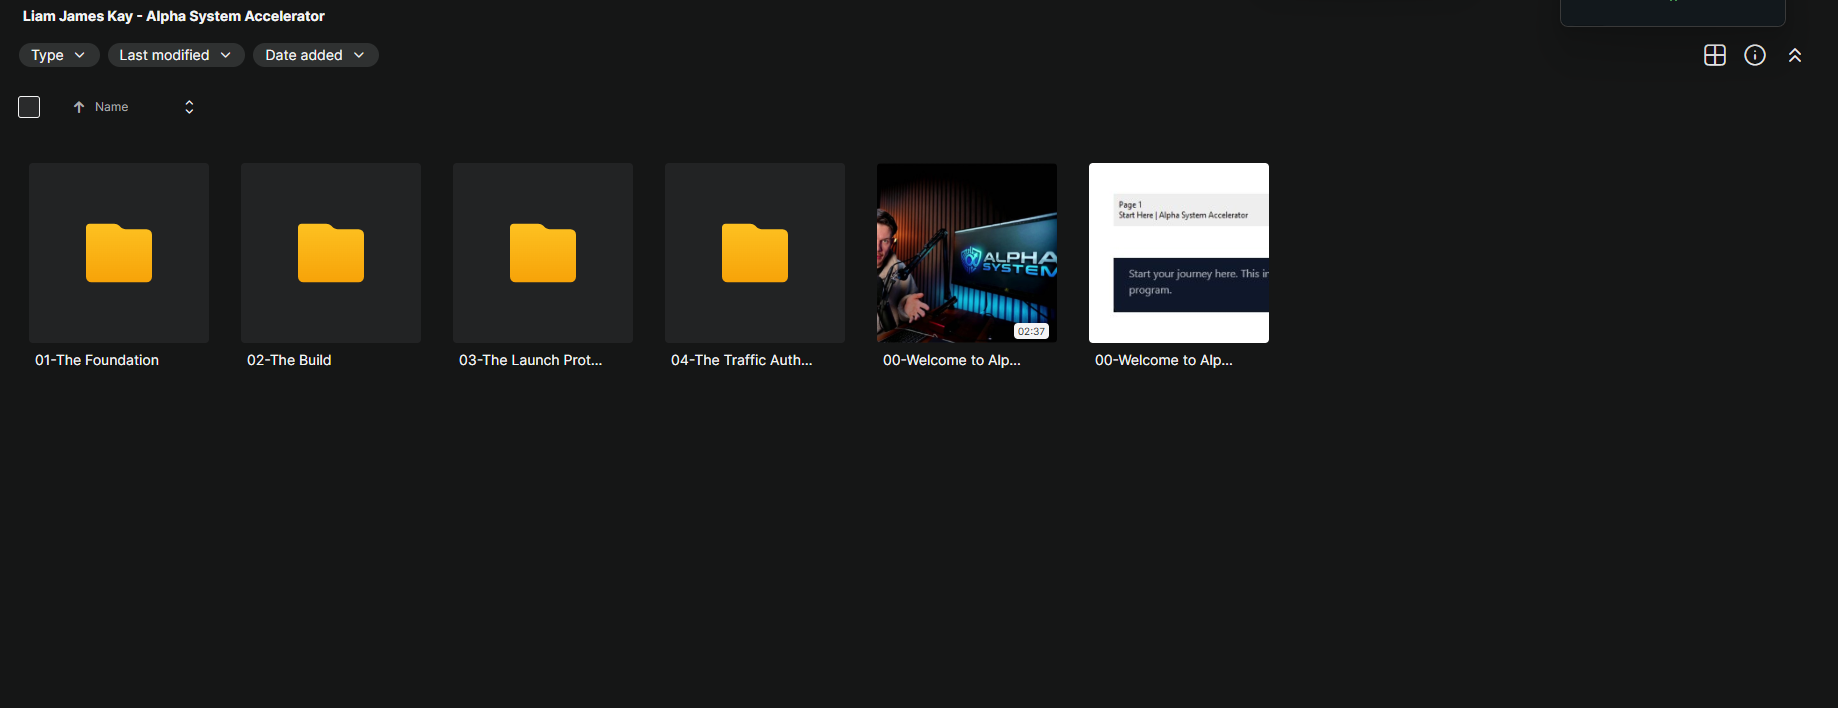Open the Date added filter dropdown
The image size is (1838, 708).
pyautogui.click(x=315, y=55)
